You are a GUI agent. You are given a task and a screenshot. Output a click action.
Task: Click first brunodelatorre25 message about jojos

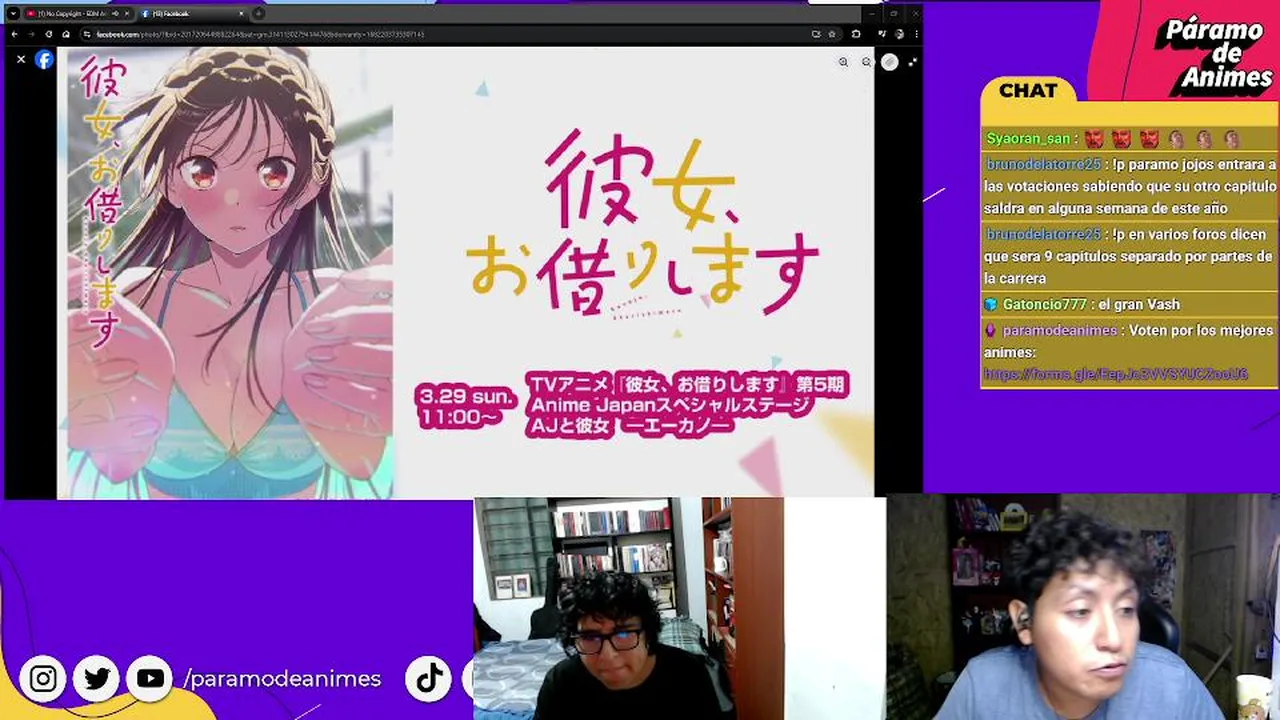(x=1130, y=186)
